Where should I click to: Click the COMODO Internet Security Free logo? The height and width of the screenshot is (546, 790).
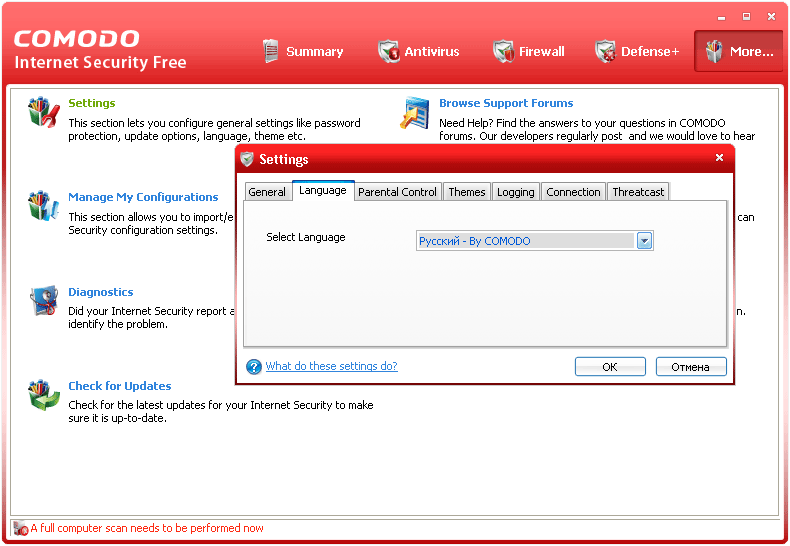coord(100,50)
